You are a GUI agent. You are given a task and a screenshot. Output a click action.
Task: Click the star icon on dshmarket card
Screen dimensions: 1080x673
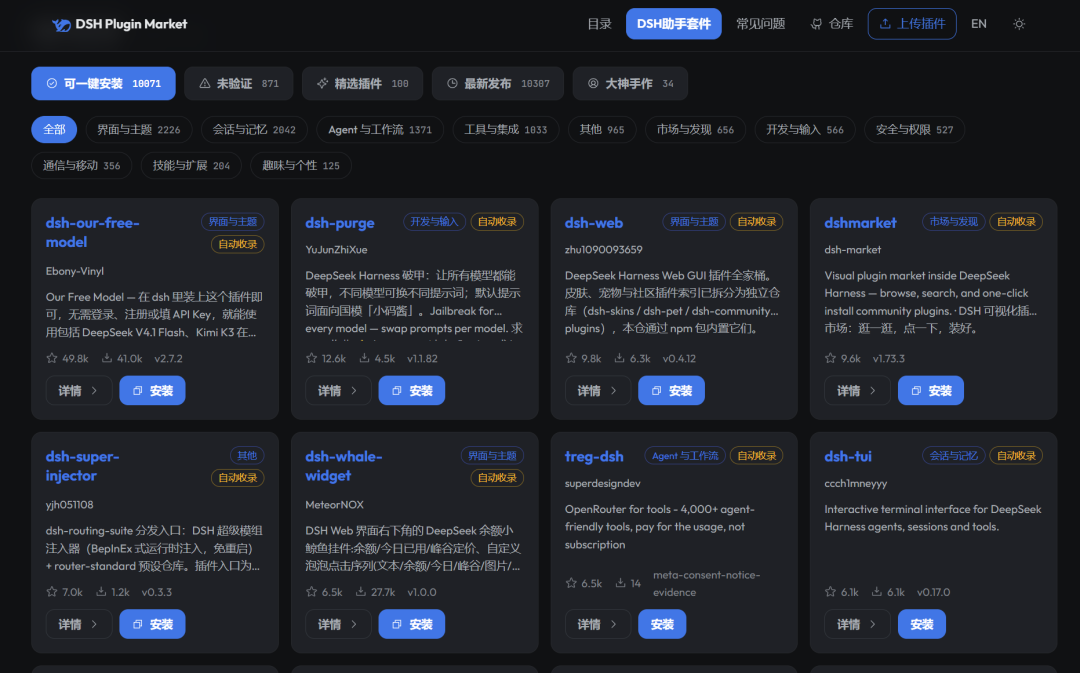point(830,358)
